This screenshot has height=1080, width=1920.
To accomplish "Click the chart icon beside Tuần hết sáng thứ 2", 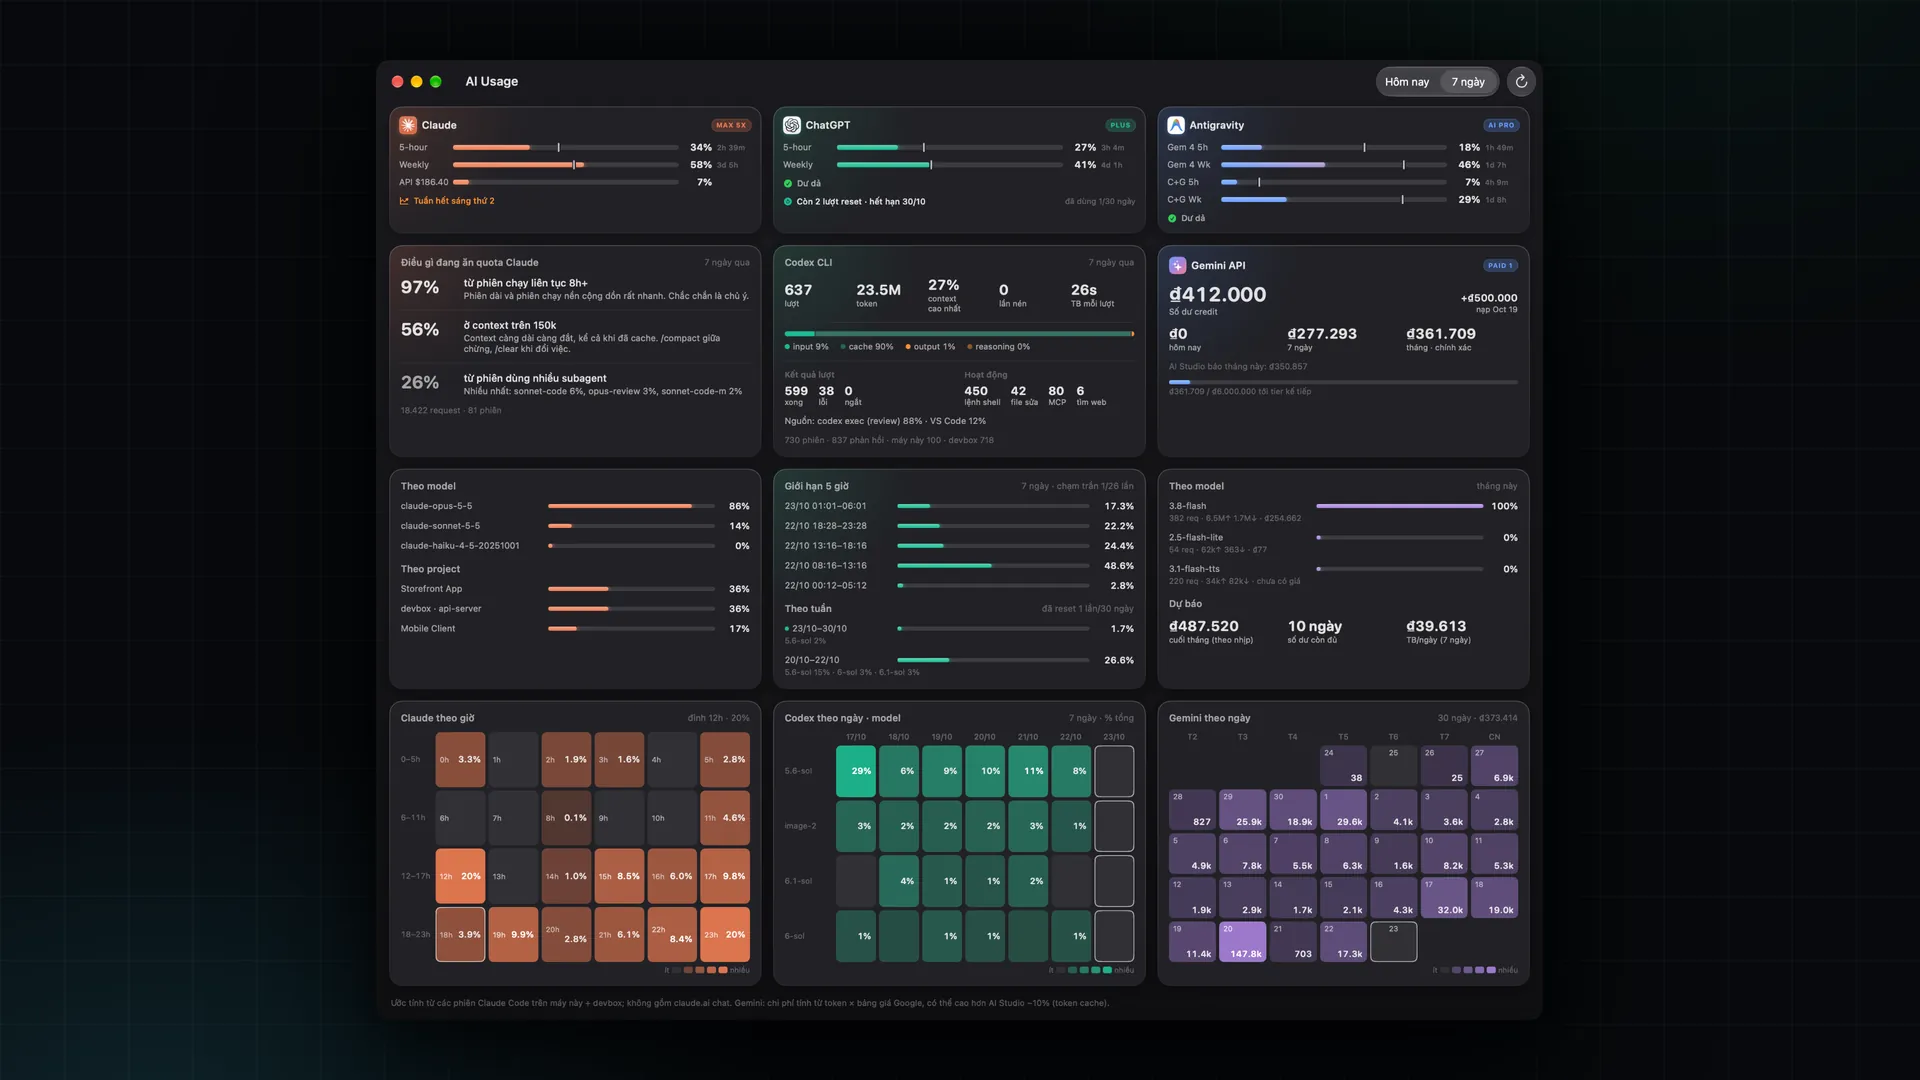I will (404, 201).
